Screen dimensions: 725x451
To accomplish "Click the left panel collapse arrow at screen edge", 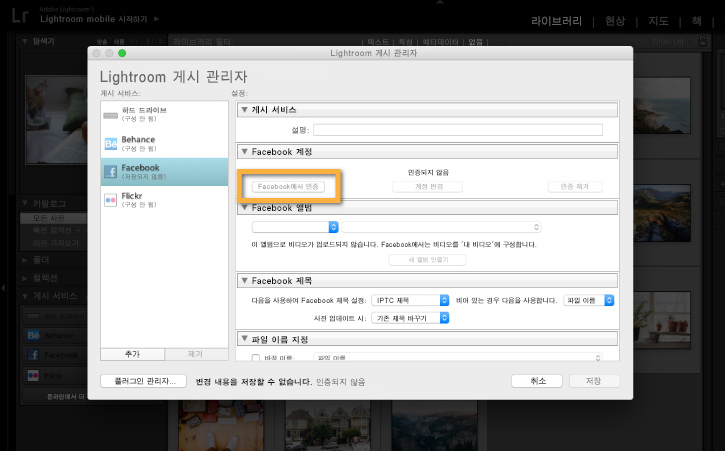I will pyautogui.click(x=3, y=288).
